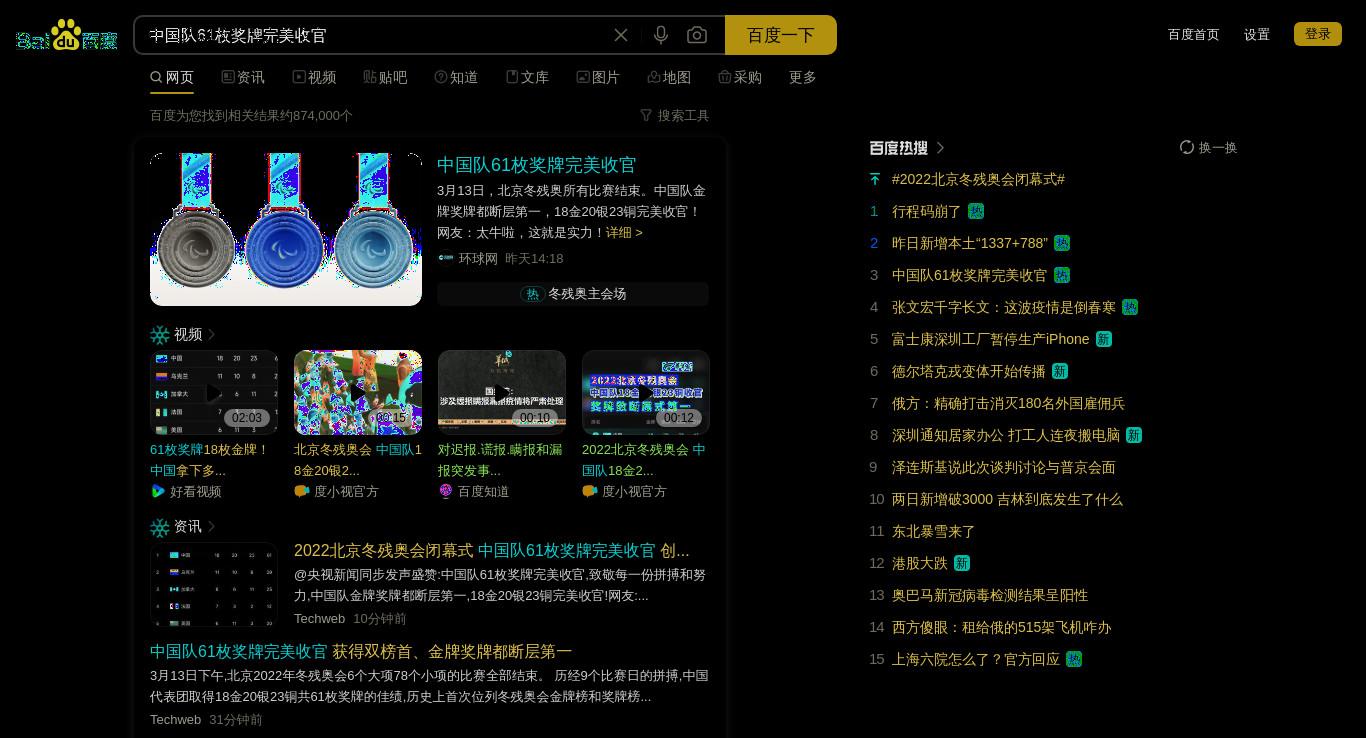Switch to the 采购 tab
1366x738 pixels.
[740, 77]
